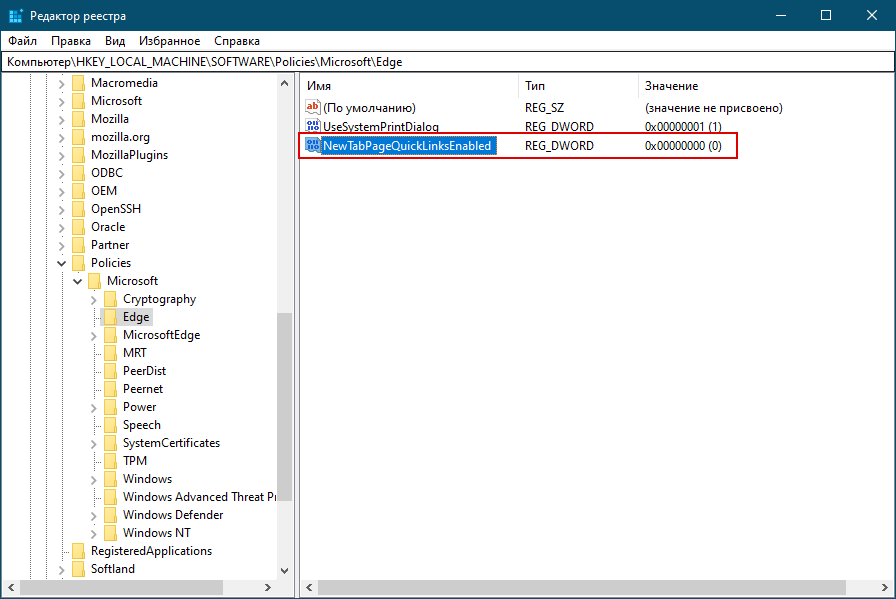
Task: Click tree pane scroll down arrow
Action: (x=285, y=571)
